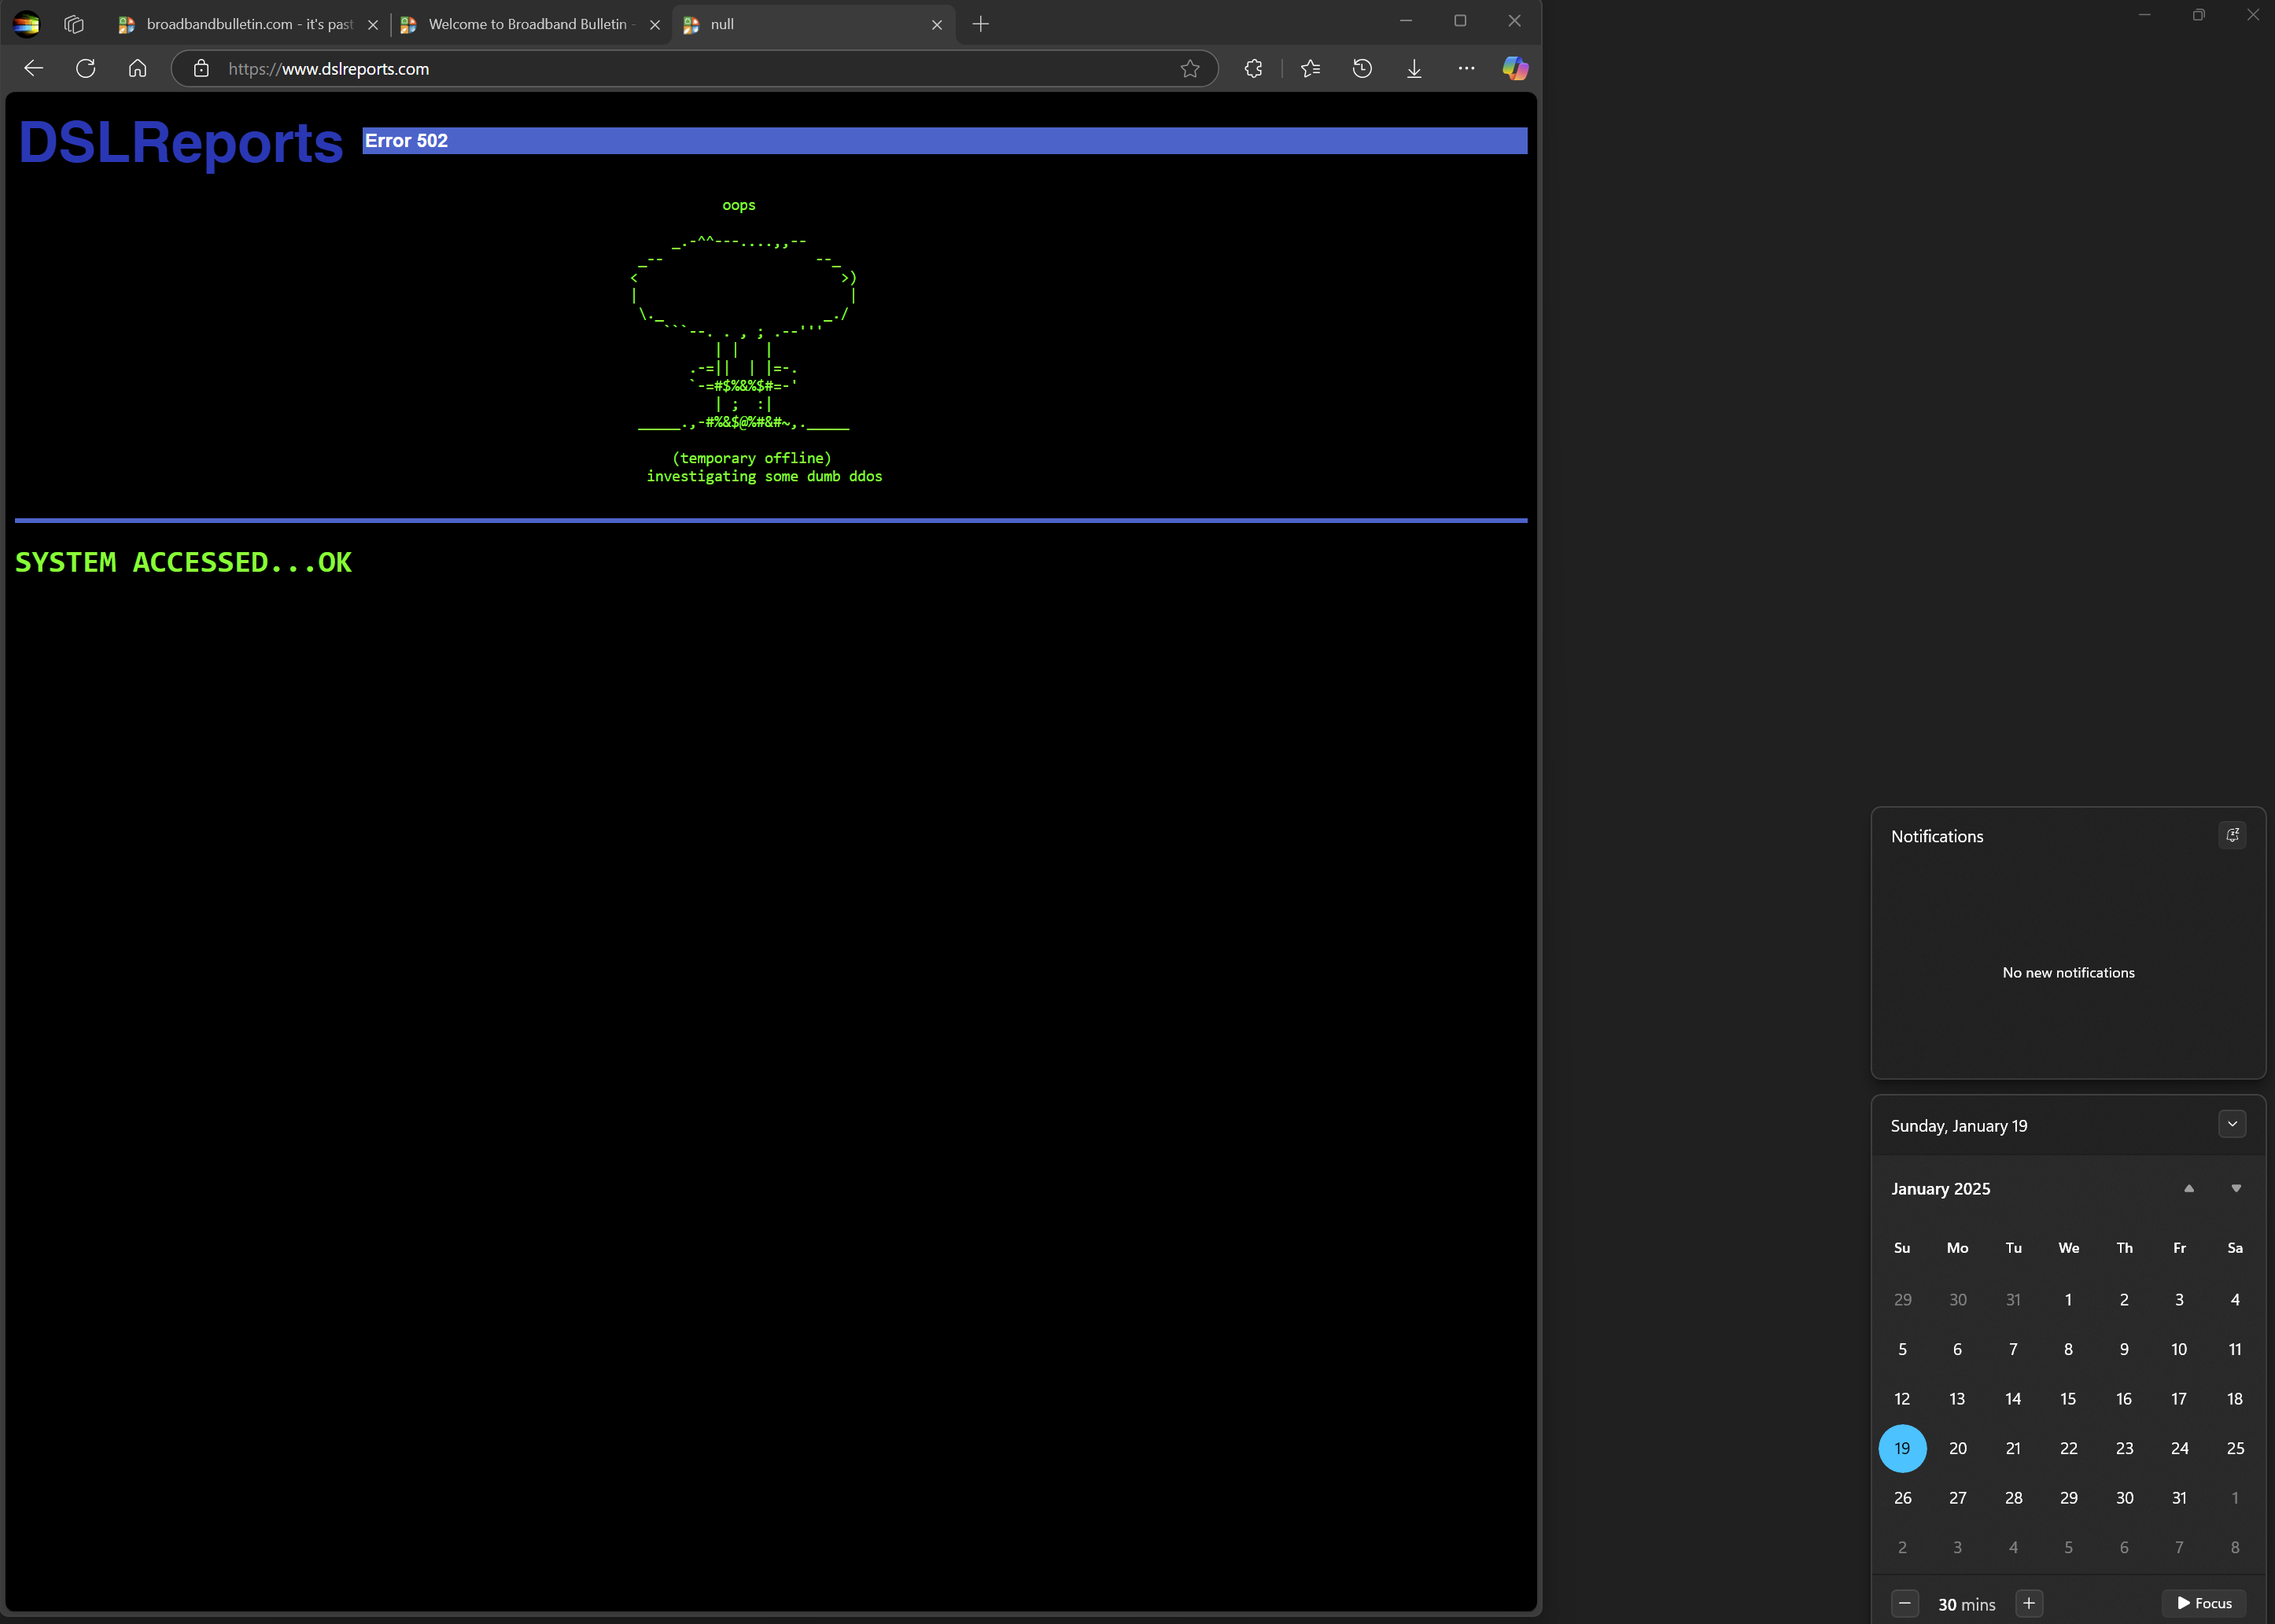Click the address bar URL field
This screenshot has height=1624, width=2275.
[695, 68]
